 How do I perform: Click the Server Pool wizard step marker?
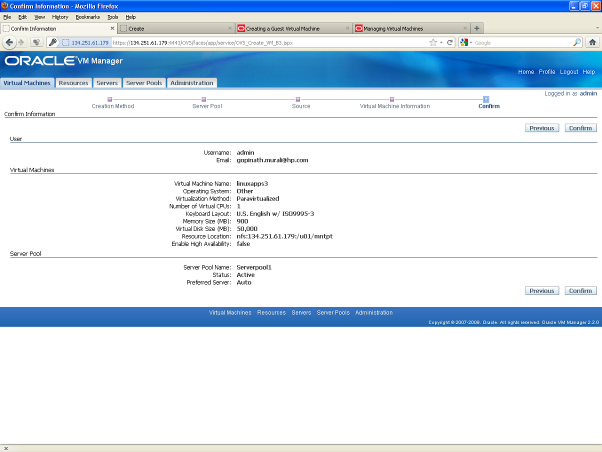204,99
